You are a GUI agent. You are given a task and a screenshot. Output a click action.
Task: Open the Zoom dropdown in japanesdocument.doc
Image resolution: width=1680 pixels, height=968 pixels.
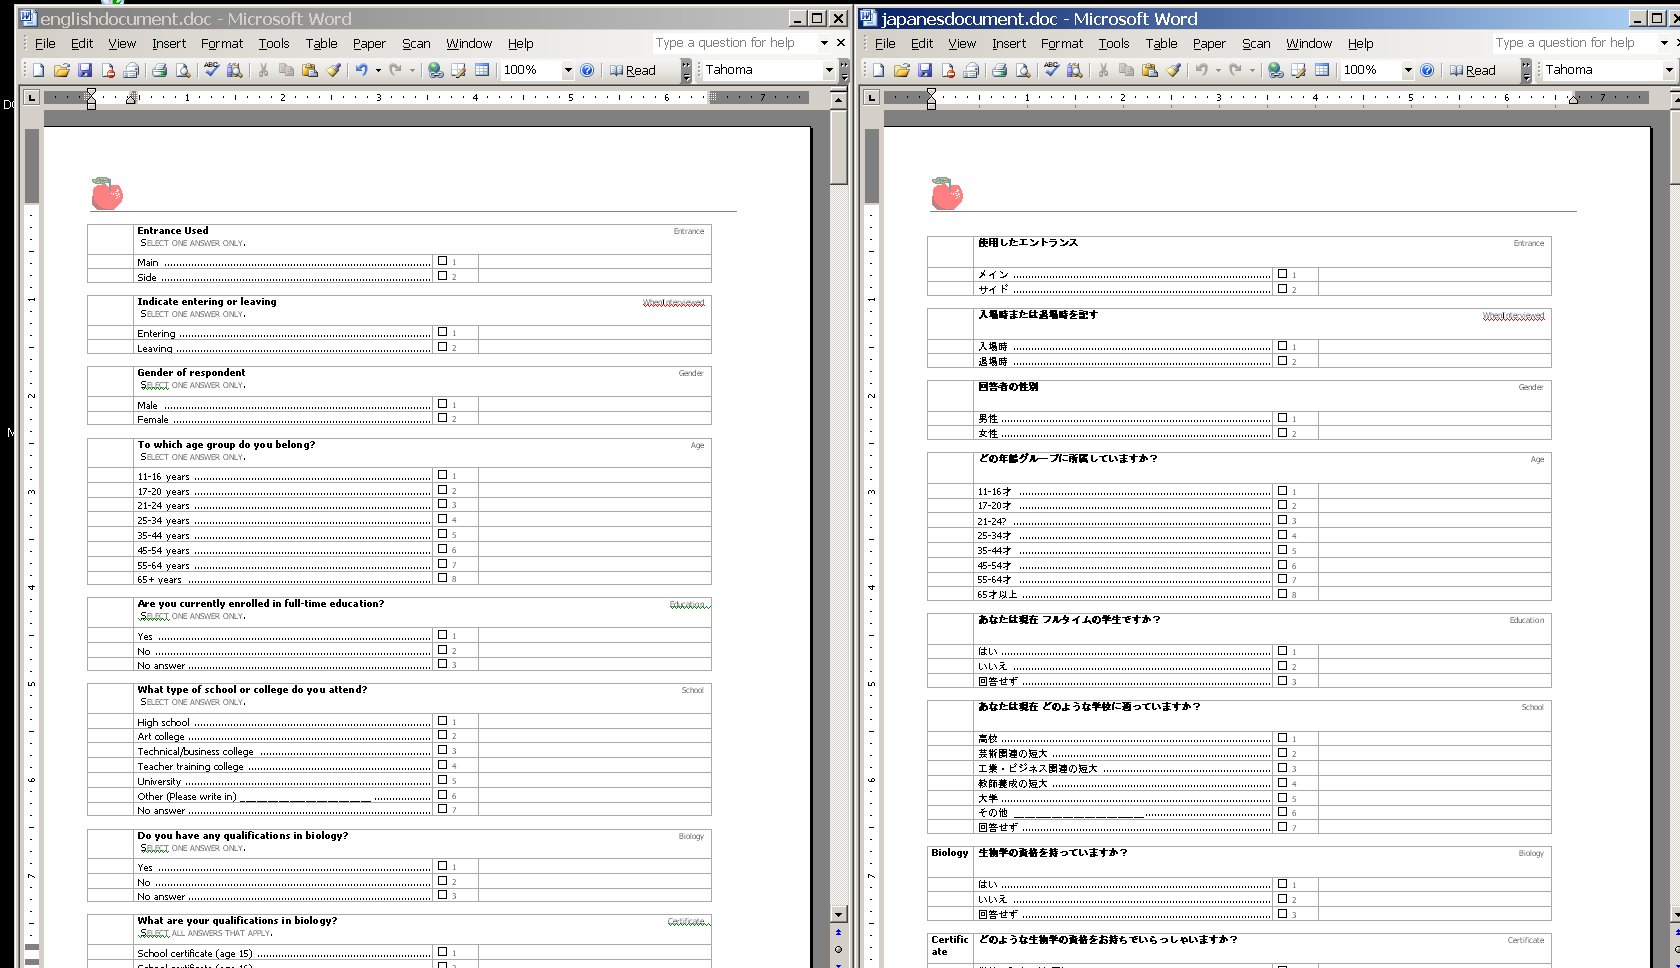(x=1408, y=70)
